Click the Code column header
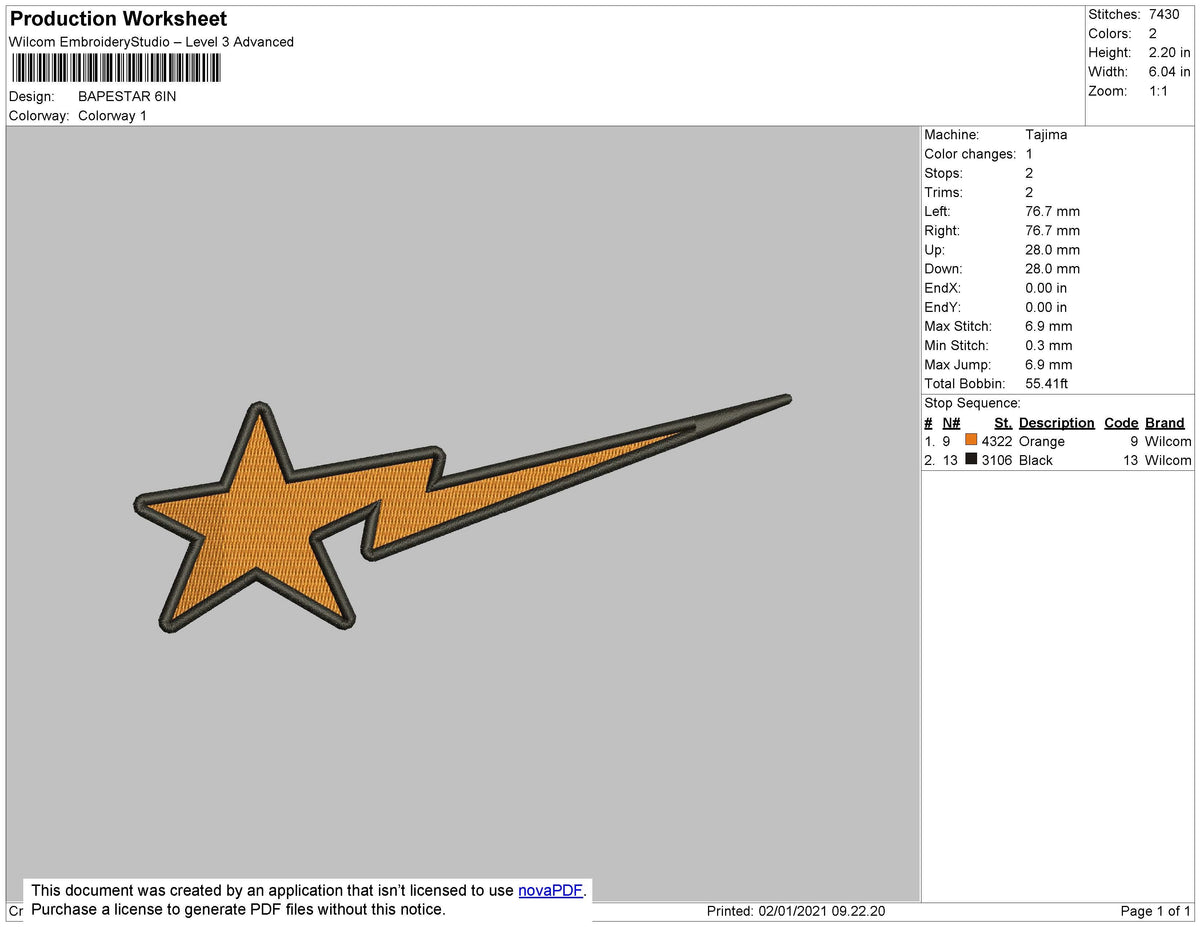Image resolution: width=1200 pixels, height=927 pixels. [1121, 423]
